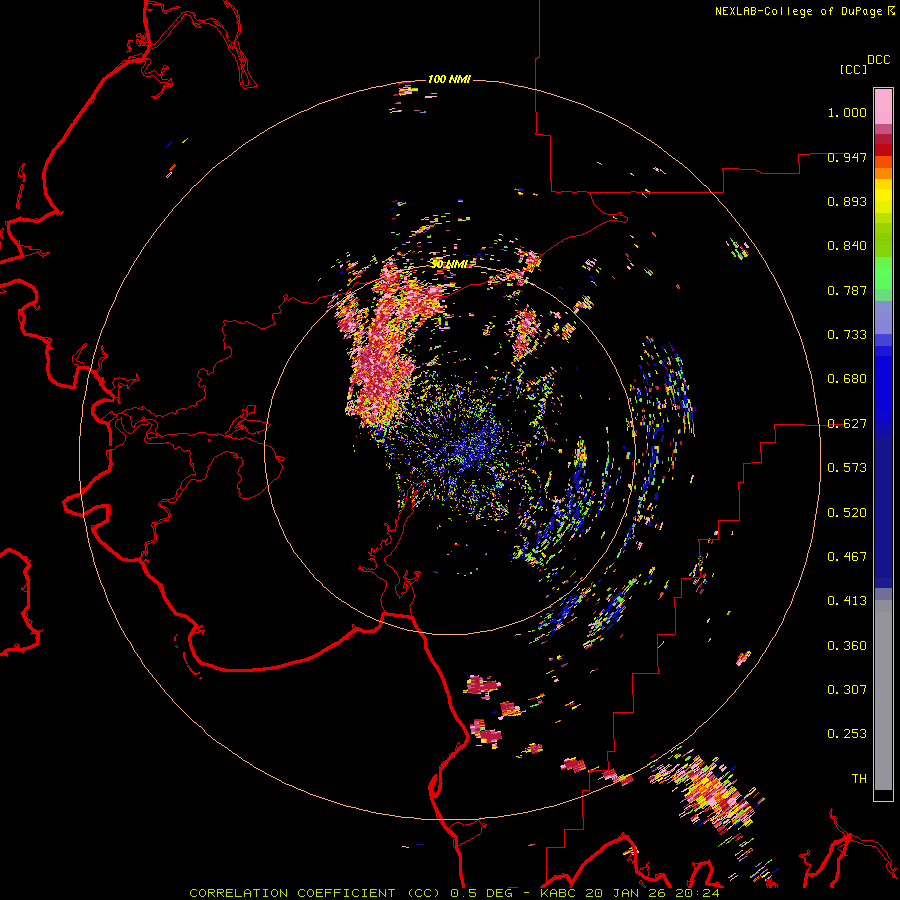Screen dimensions: 900x900
Task: Click the 100 NMI range ring label
Action: 449,79
